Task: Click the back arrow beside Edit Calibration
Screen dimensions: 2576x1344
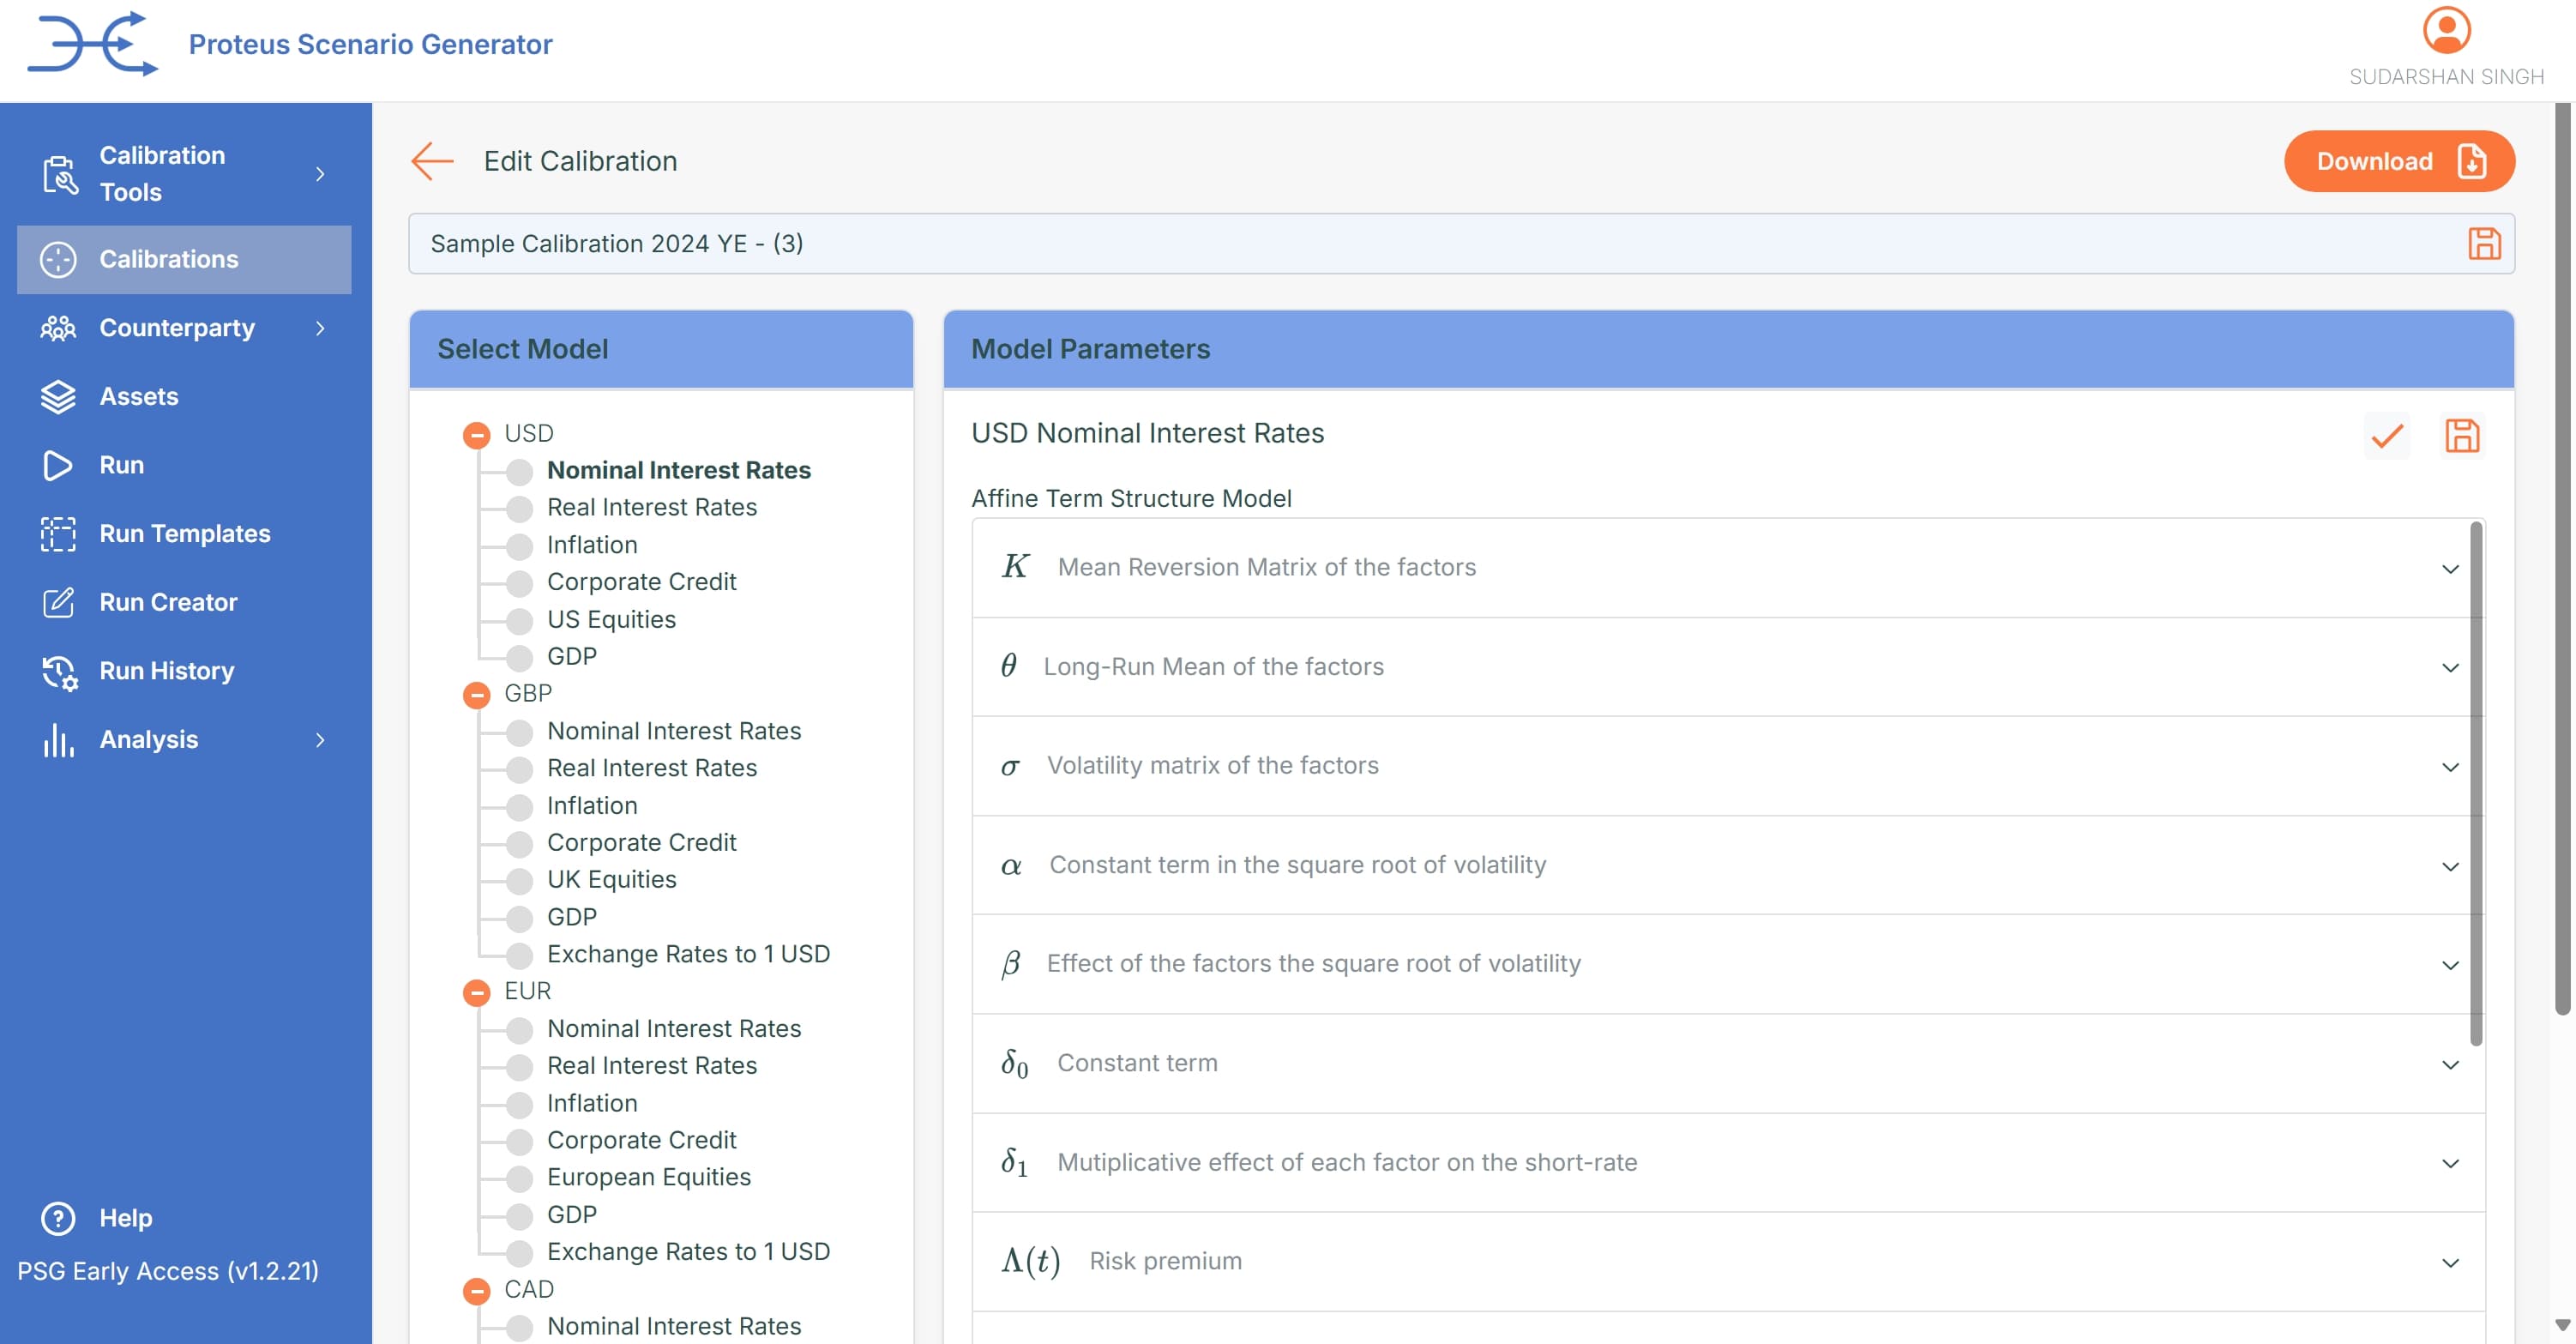Action: click(432, 161)
